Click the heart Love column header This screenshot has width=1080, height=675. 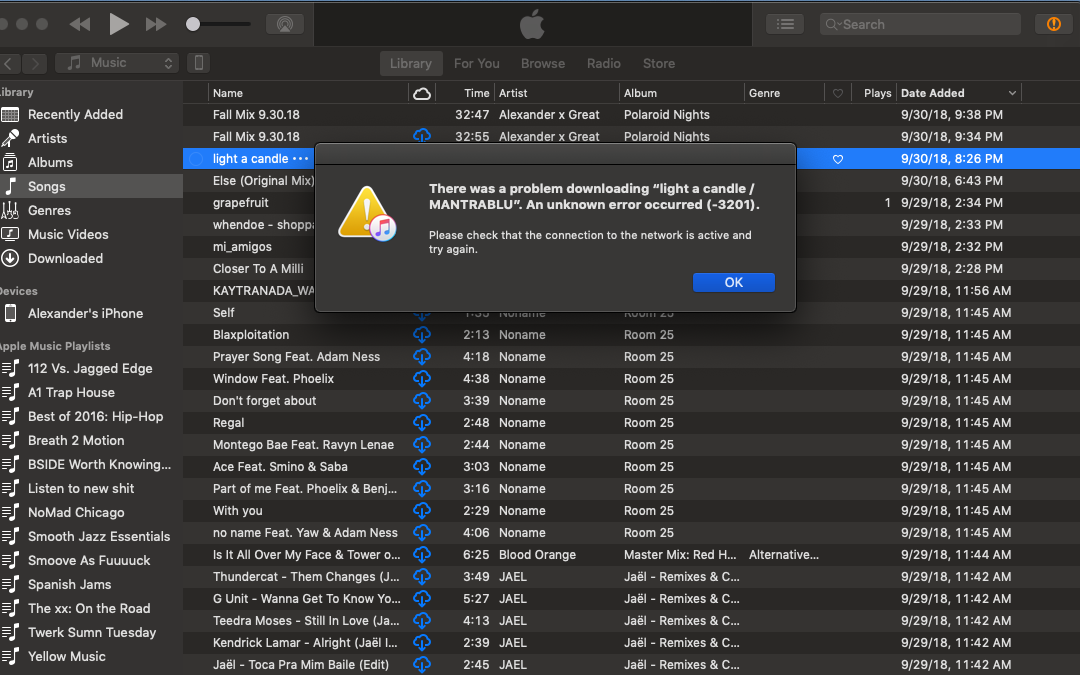[x=838, y=93]
